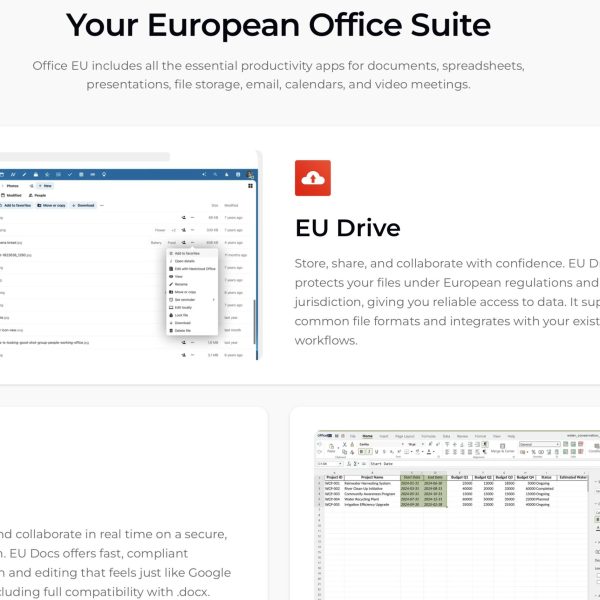Click the Rainwater Harvesting System cell
Screen dimensions: 600x600
tap(372, 483)
